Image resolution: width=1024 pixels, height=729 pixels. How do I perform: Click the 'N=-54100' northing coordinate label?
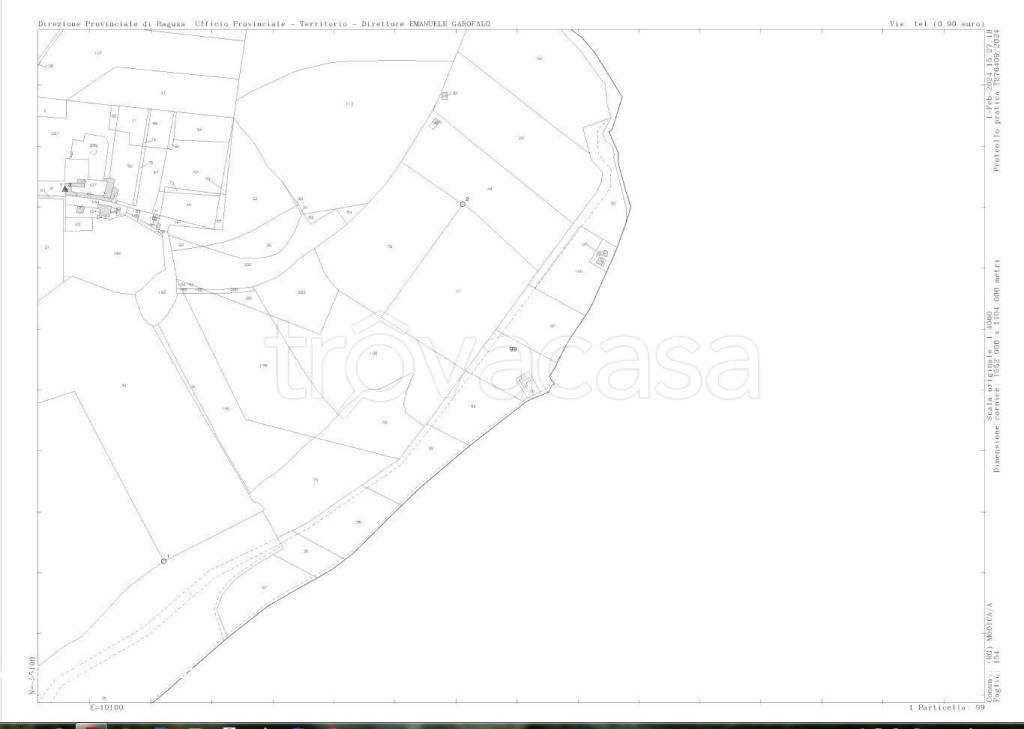(x=31, y=678)
